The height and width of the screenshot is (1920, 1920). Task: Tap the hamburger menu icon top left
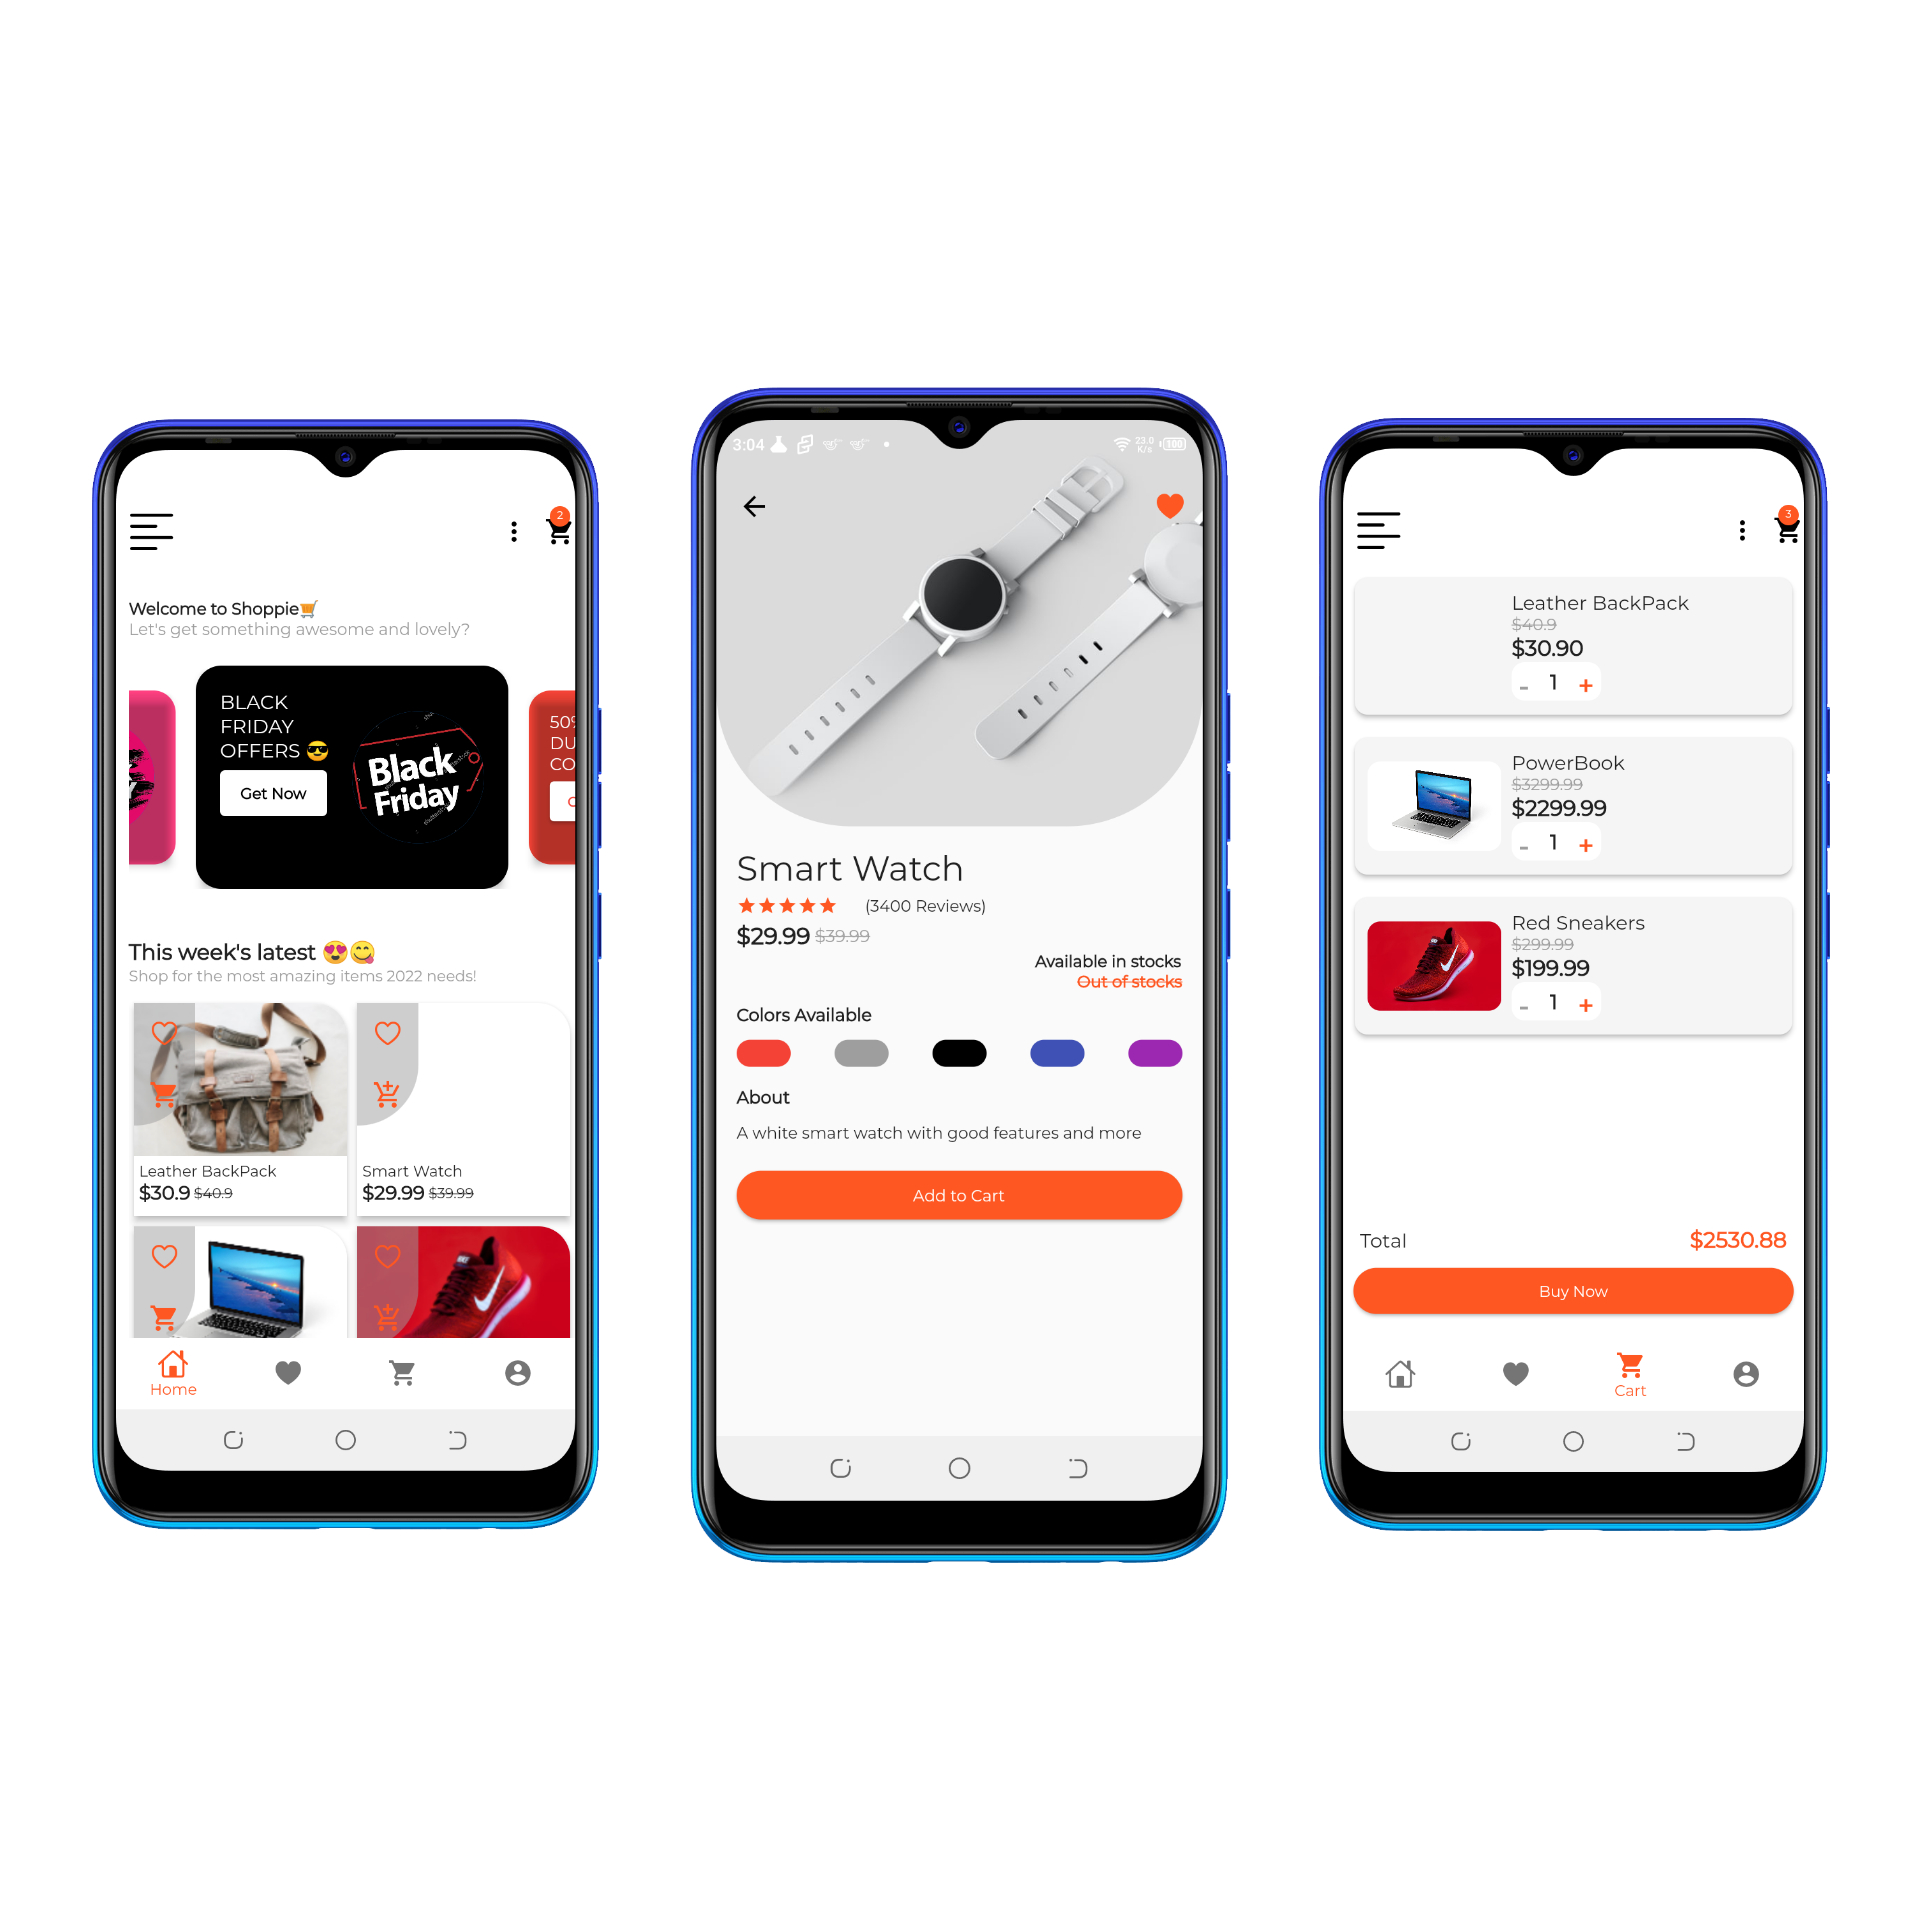153,531
